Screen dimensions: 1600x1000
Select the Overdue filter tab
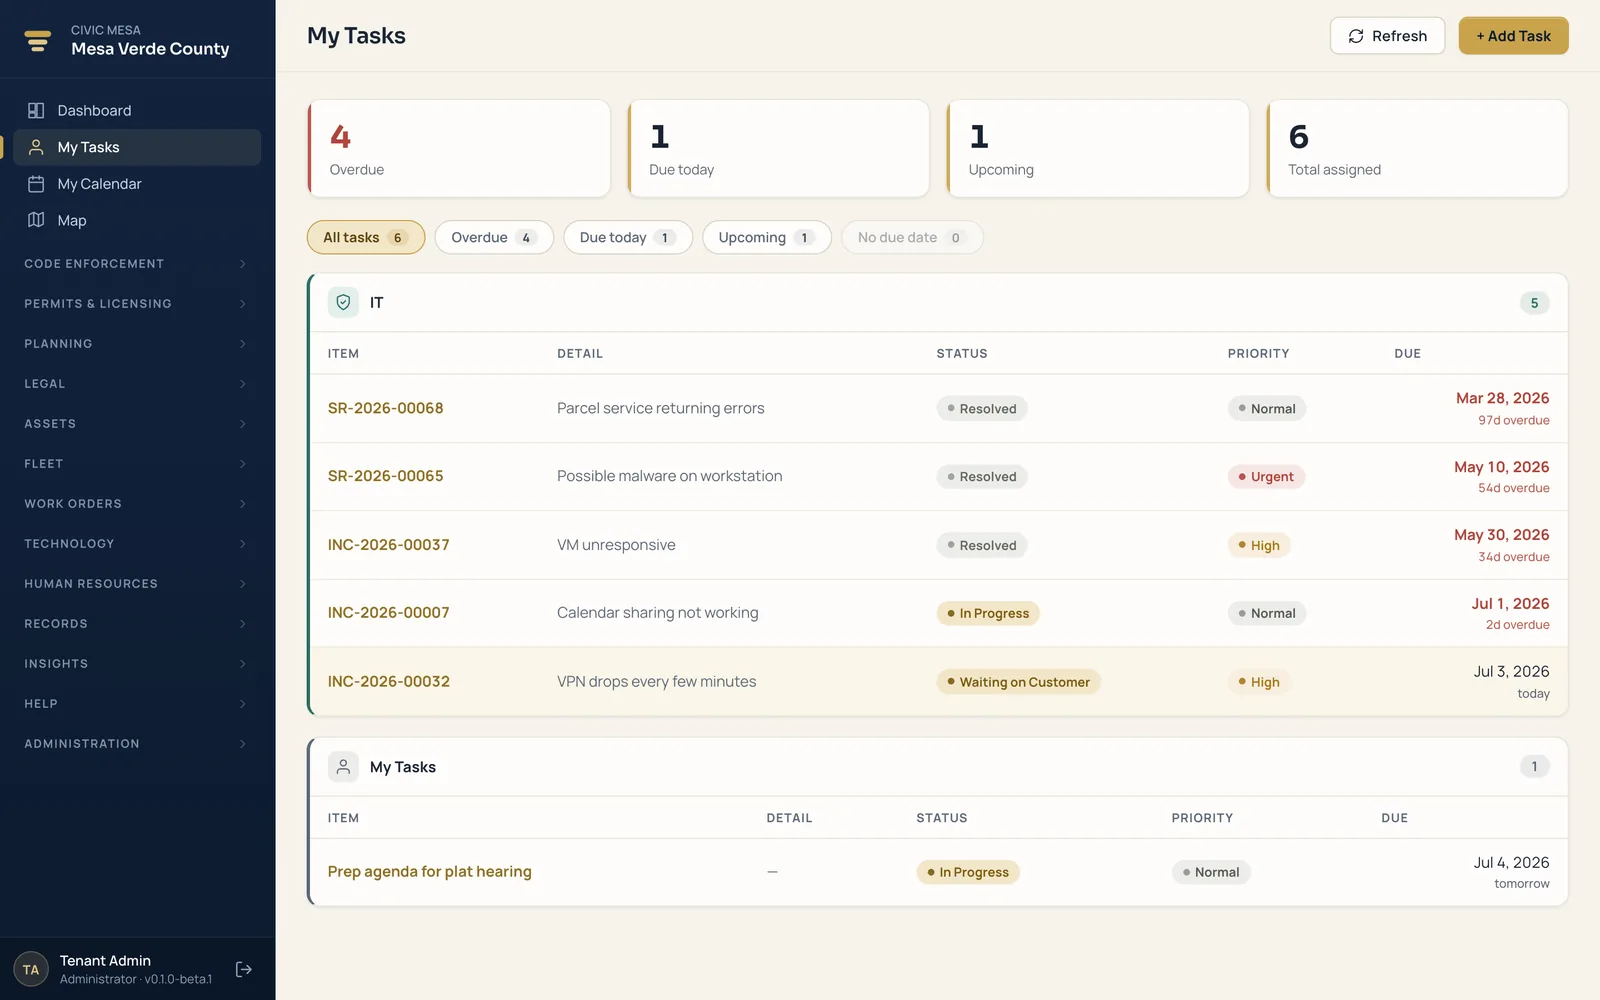coord(494,237)
